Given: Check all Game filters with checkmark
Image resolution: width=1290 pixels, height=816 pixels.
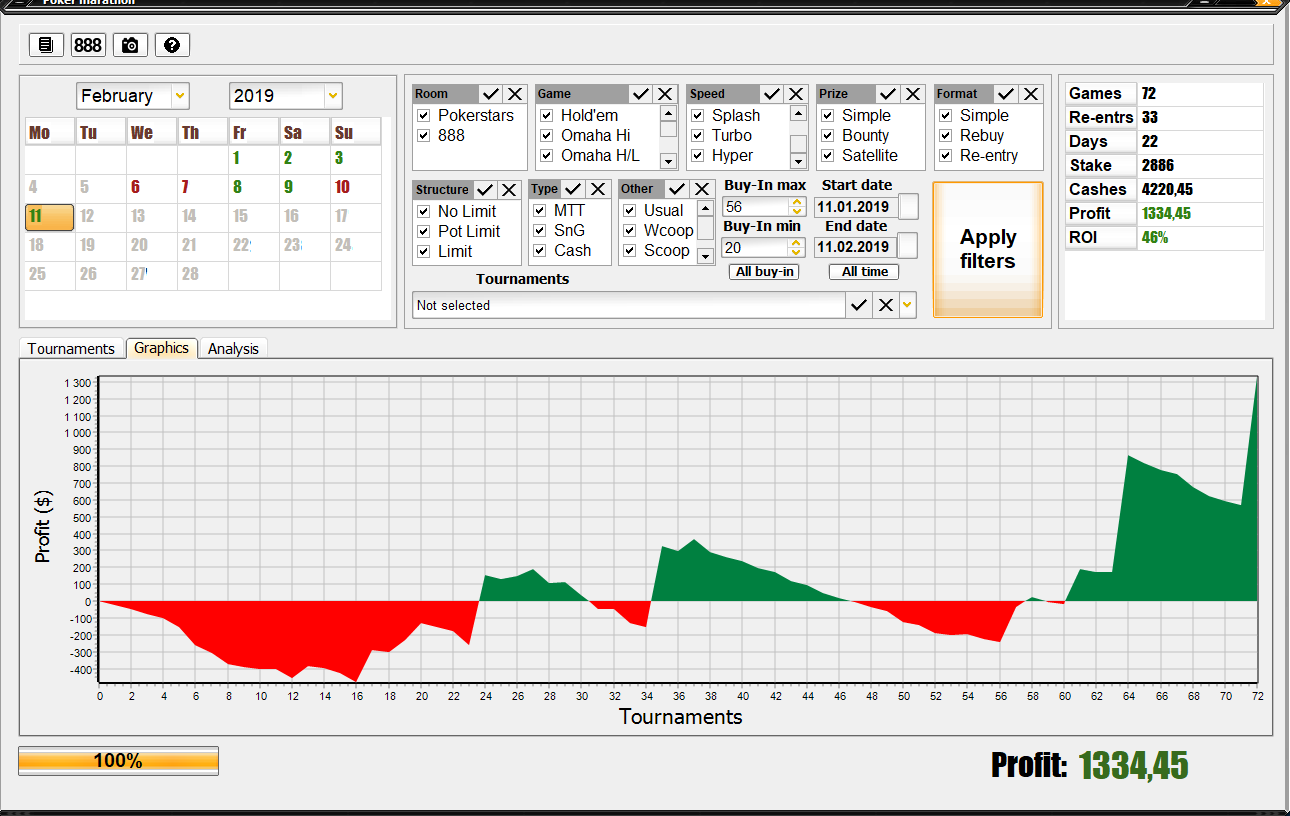Looking at the screenshot, I should tap(641, 94).
